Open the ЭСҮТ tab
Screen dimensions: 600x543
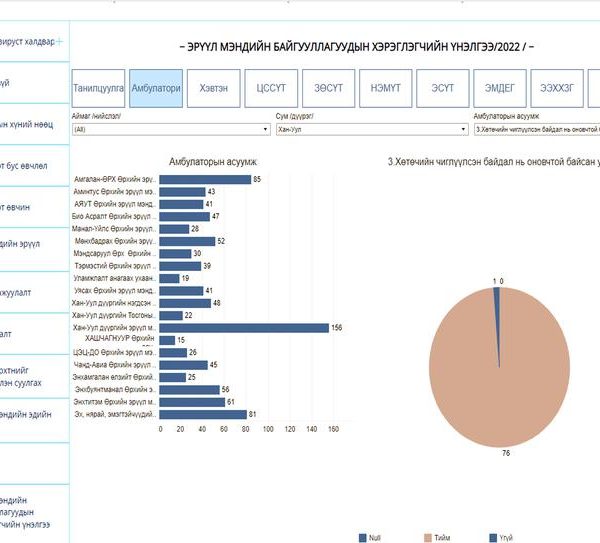point(443,88)
